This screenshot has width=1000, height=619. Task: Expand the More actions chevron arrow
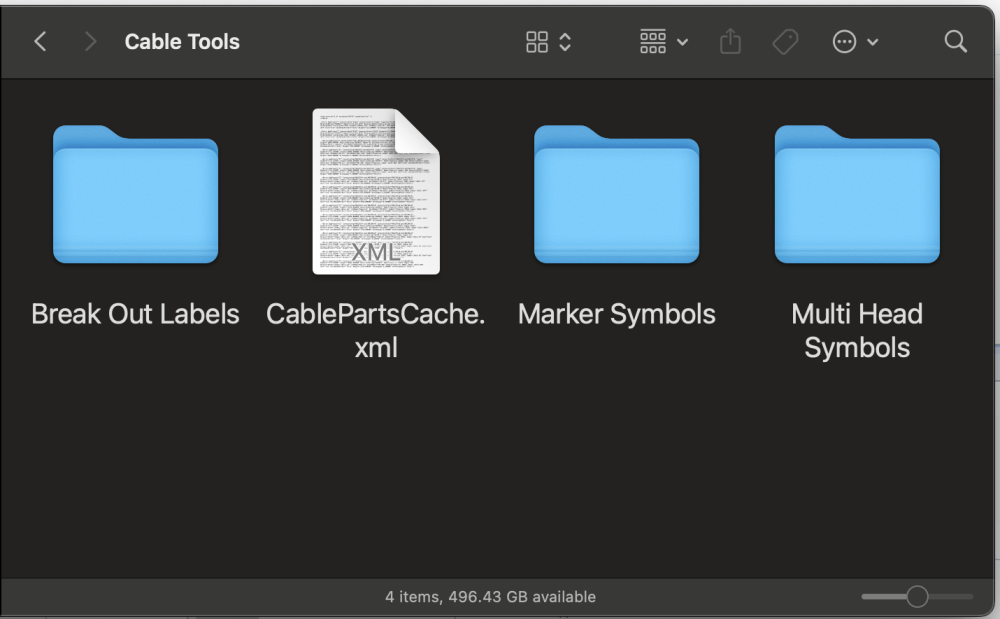873,42
